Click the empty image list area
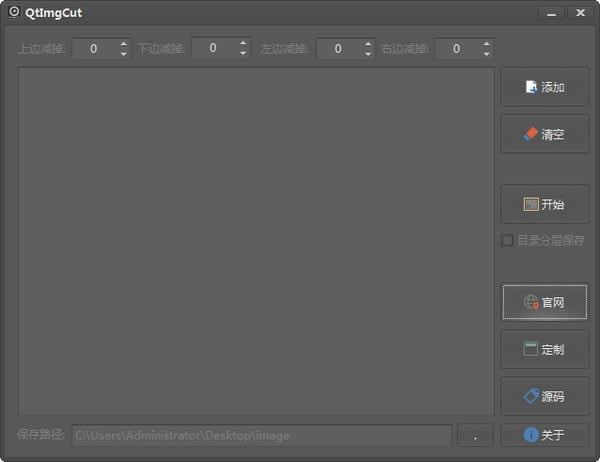 coord(255,240)
